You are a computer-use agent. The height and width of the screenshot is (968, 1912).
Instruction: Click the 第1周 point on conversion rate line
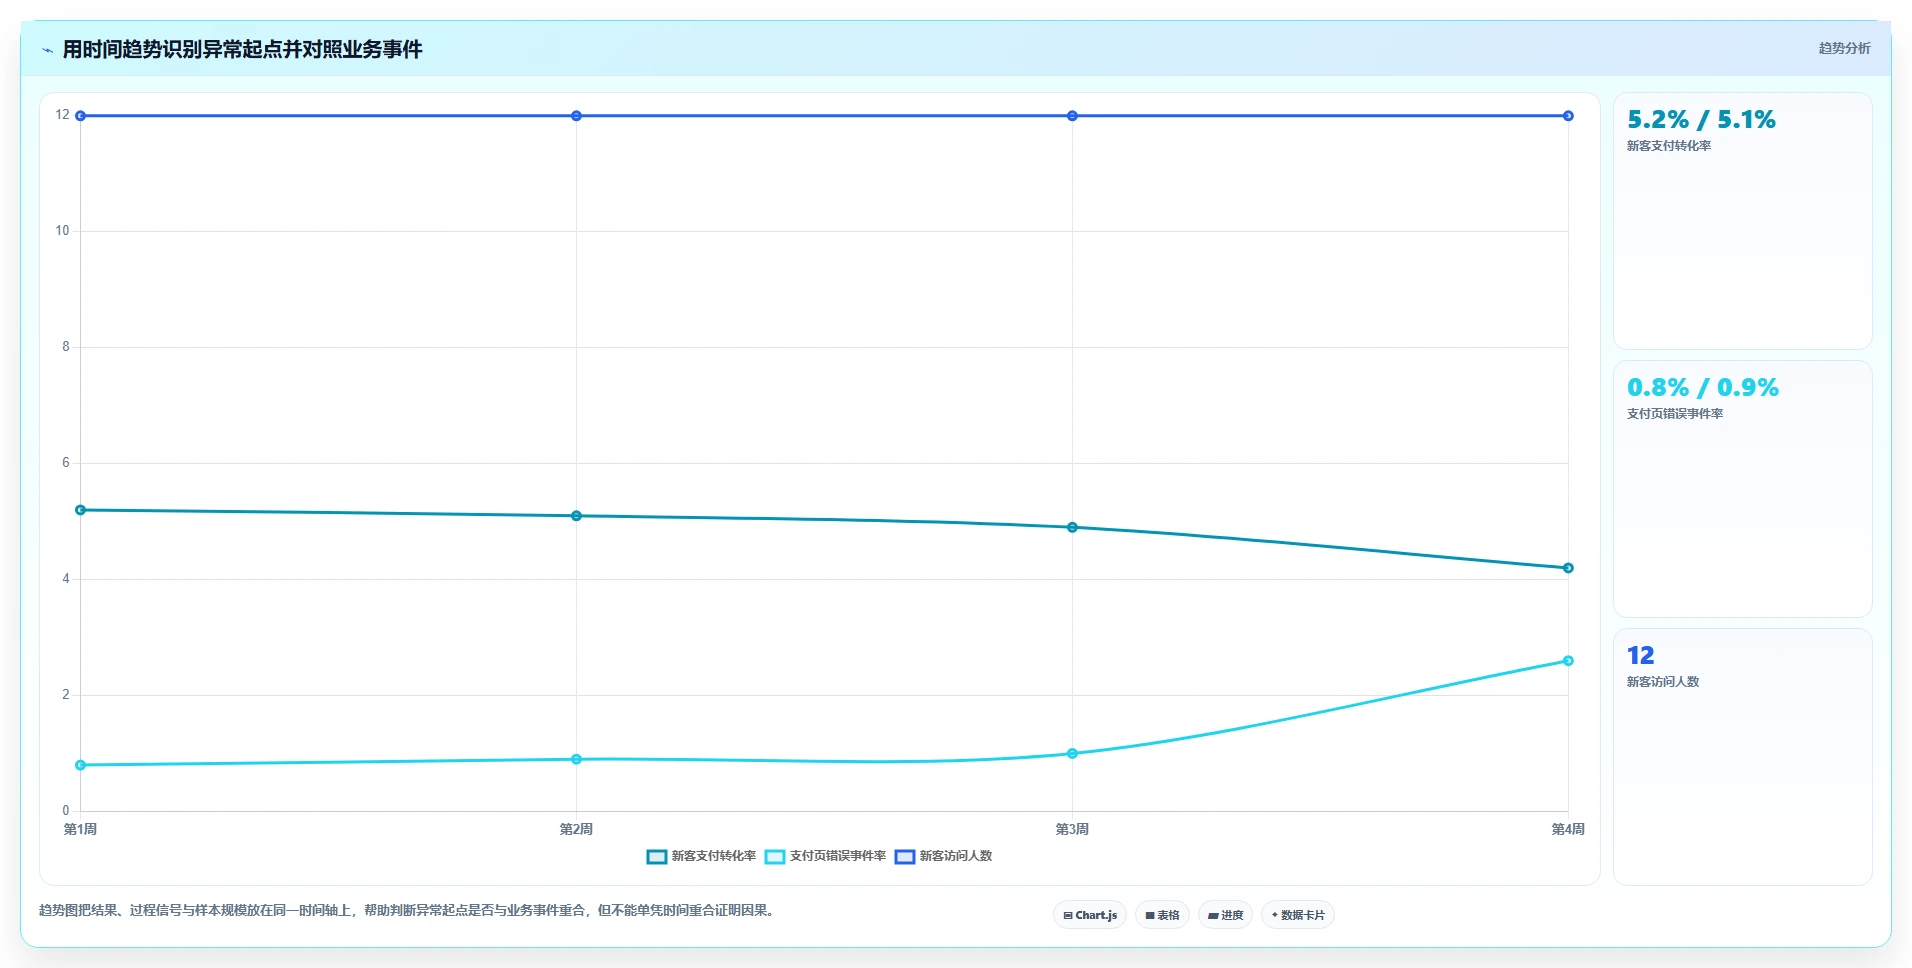point(81,510)
